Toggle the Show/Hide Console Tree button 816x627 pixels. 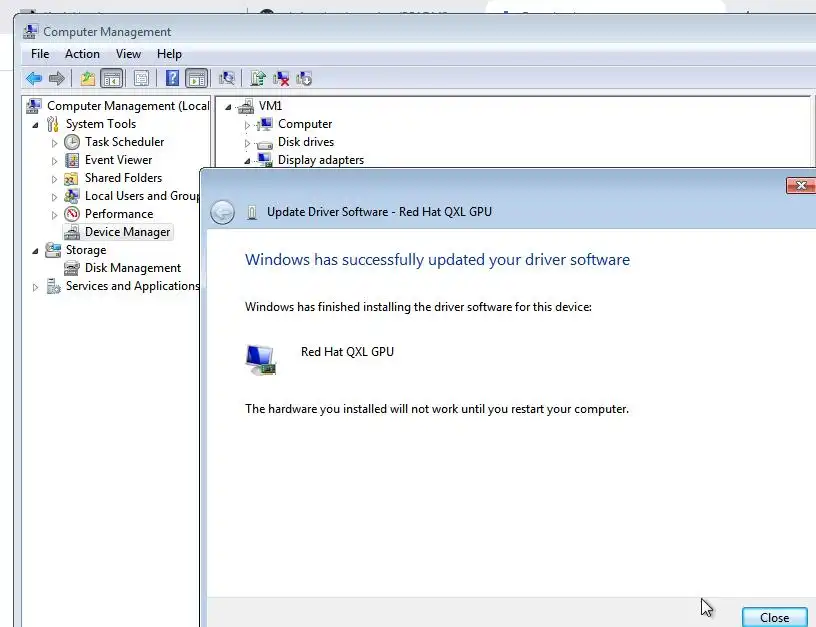tap(112, 79)
